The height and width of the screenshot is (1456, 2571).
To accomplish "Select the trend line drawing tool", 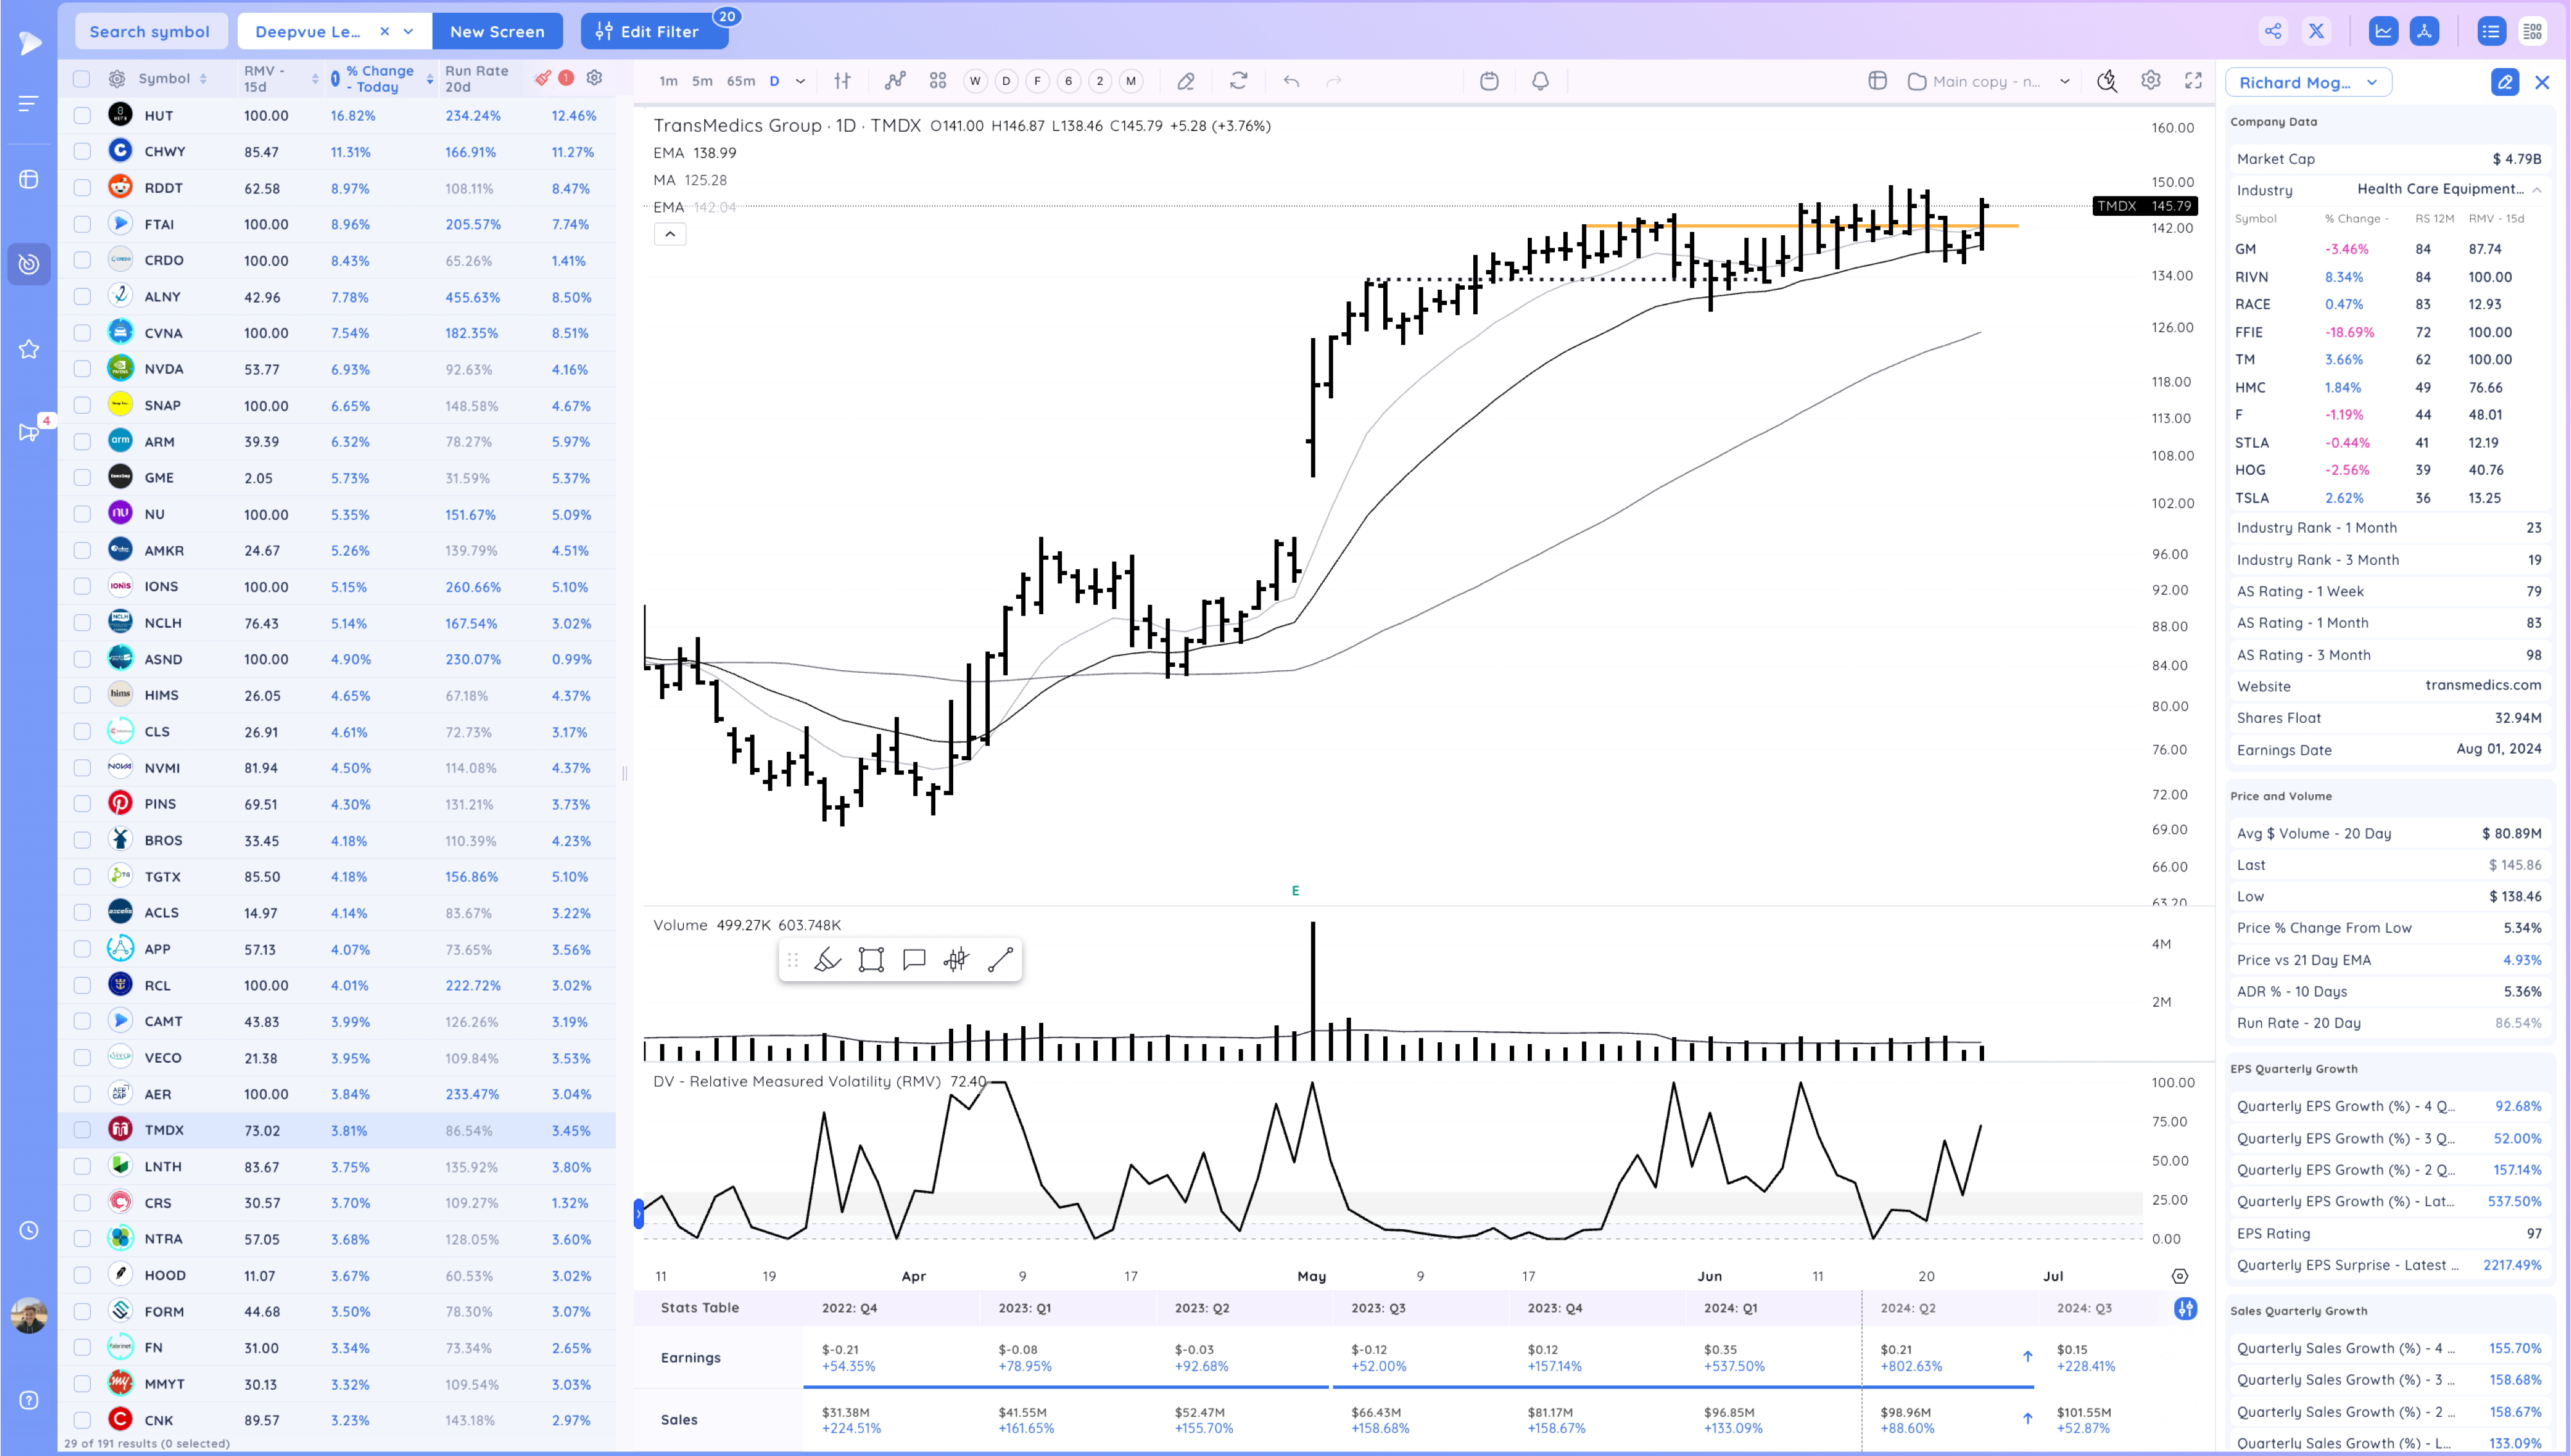I will point(1000,960).
